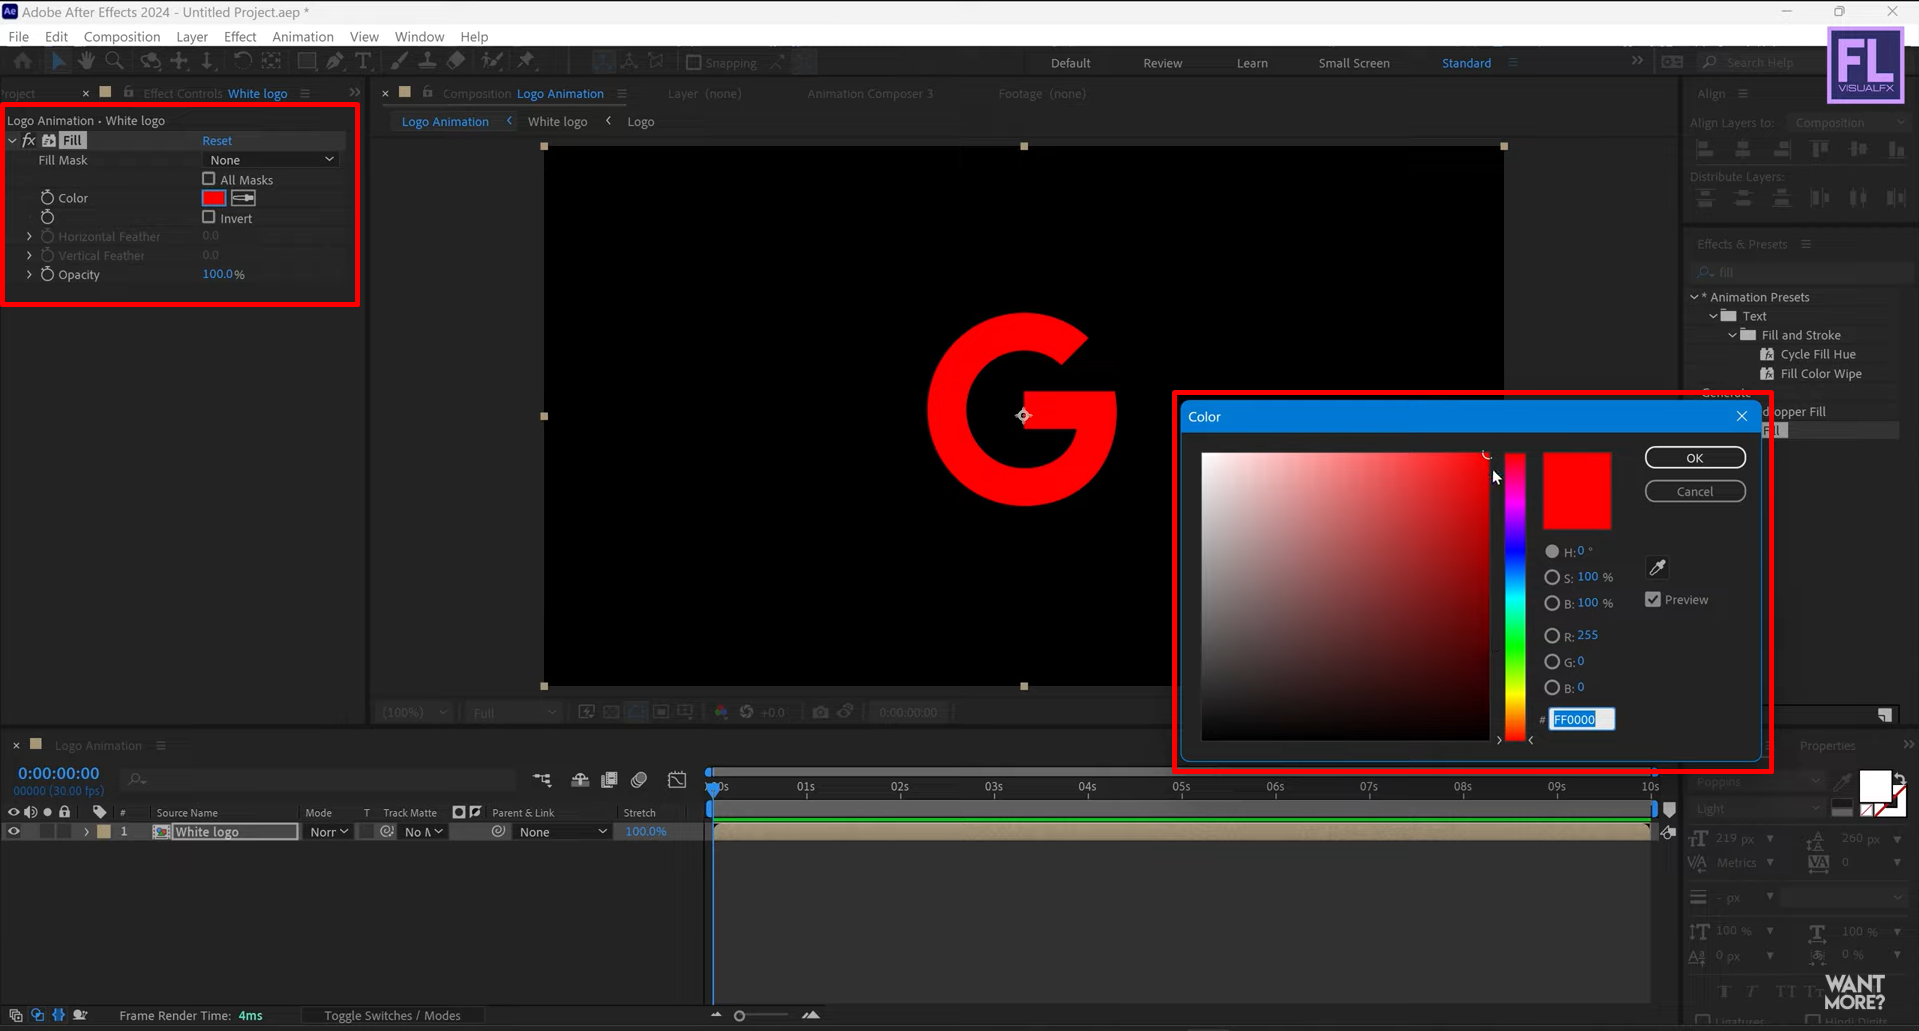Select the Puppet Pin tool
This screenshot has width=1919, height=1031.
(x=526, y=62)
